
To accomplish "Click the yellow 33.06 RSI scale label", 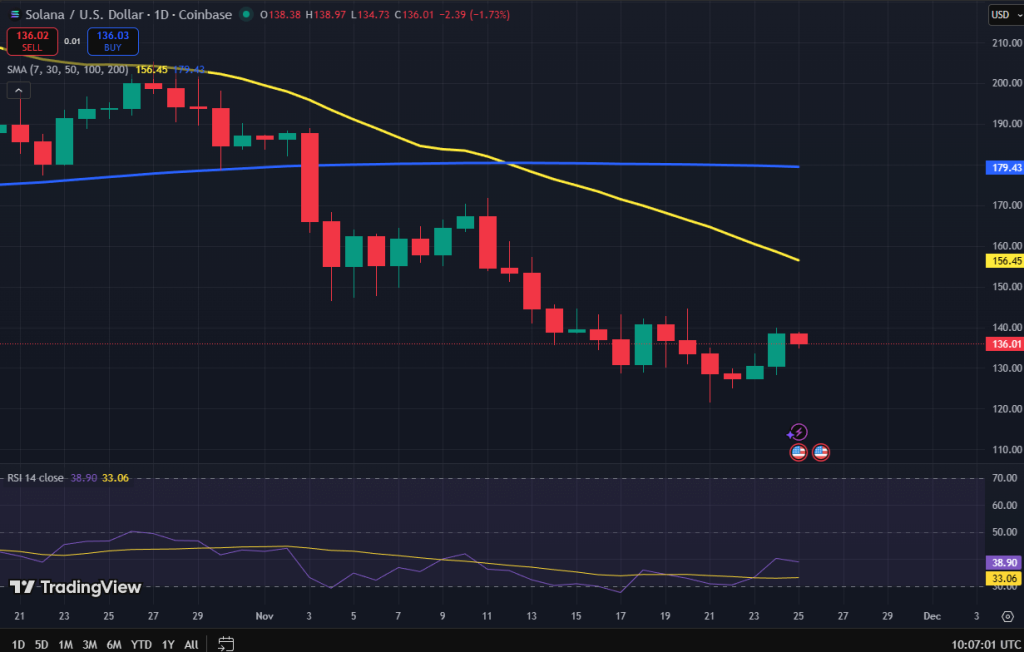I will [1003, 578].
